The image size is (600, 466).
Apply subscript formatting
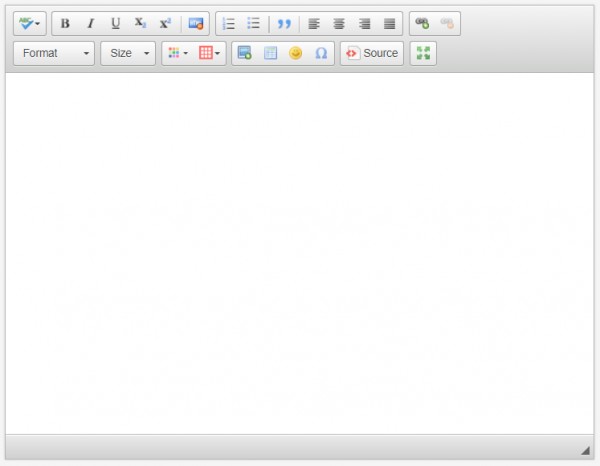pos(140,23)
